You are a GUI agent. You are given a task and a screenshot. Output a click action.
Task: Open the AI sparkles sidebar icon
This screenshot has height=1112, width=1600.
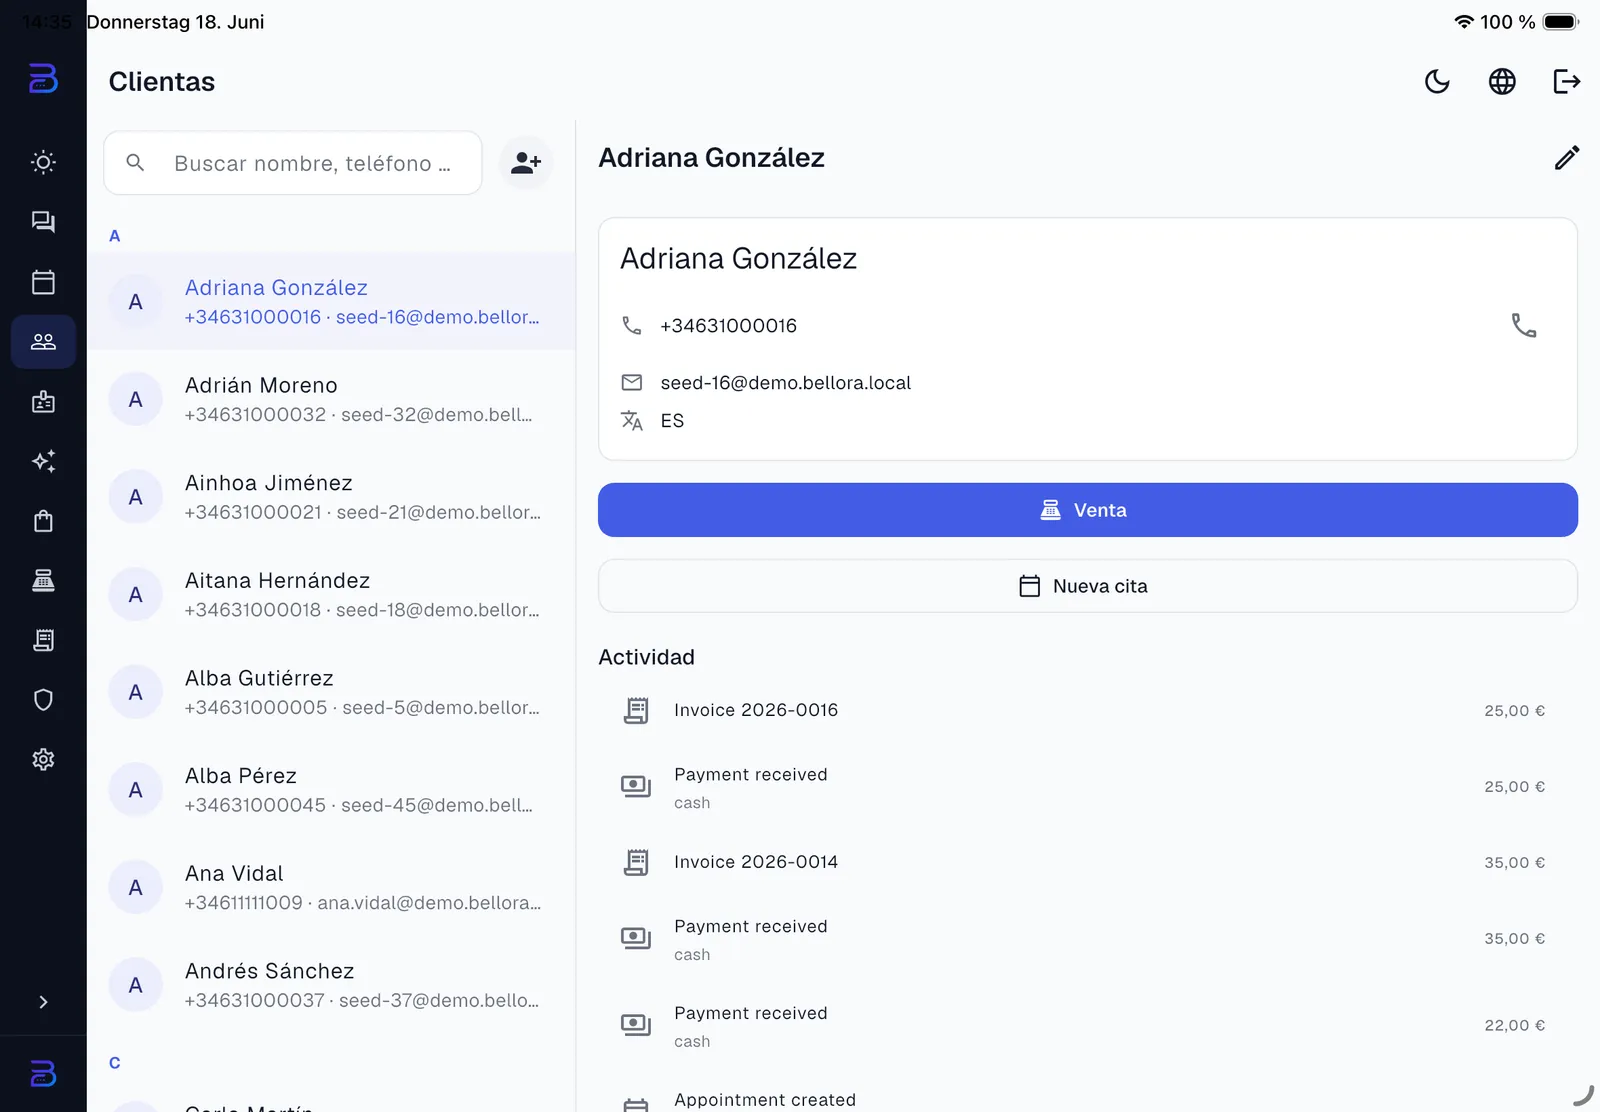[43, 461]
